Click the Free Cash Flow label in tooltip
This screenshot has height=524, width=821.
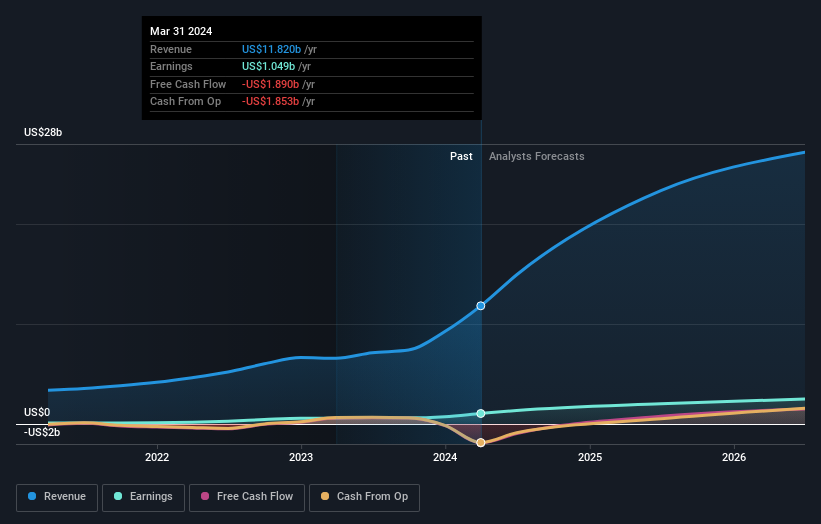coord(188,84)
